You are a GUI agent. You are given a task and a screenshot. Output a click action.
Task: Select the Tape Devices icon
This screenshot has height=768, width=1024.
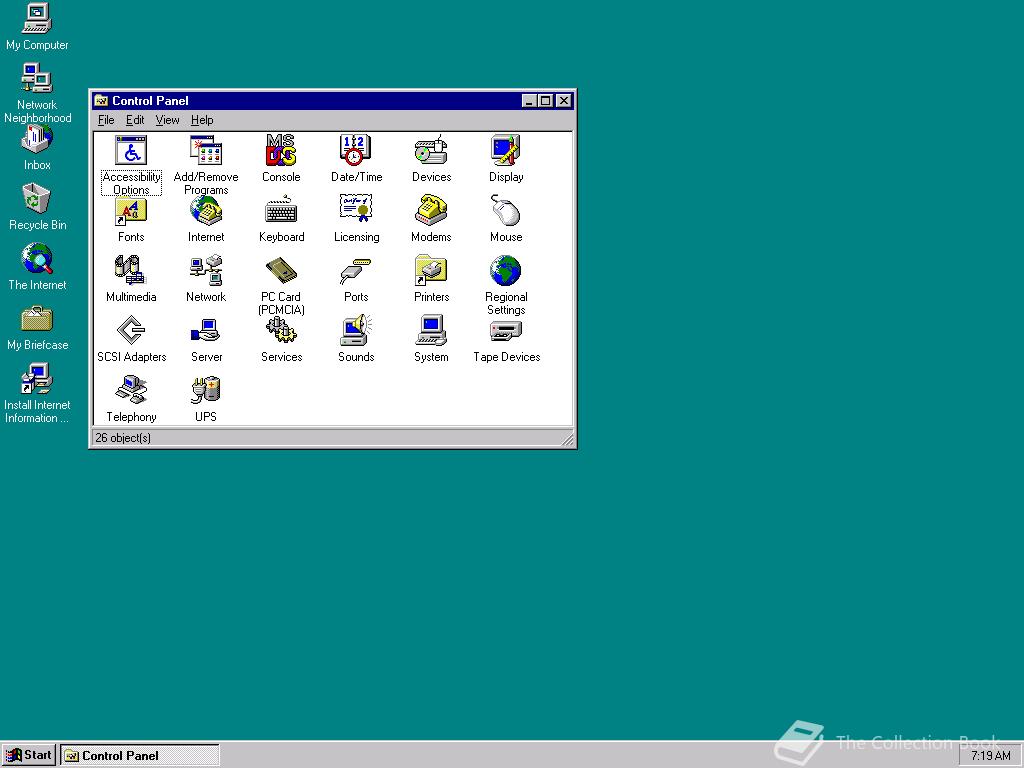click(506, 330)
